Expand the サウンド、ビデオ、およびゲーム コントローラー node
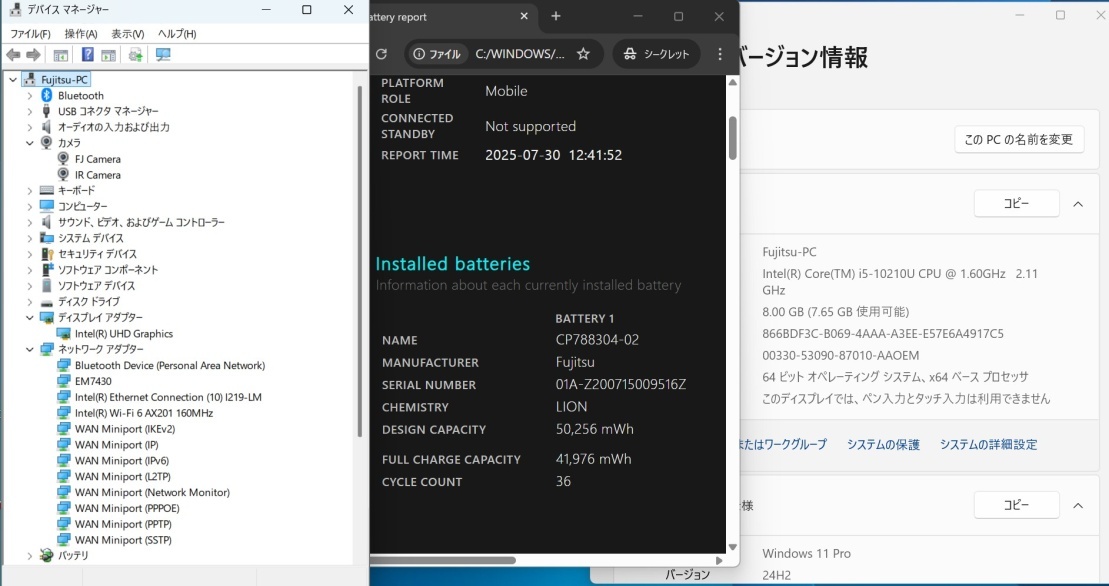Viewport: 1109px width, 586px height. 30,222
